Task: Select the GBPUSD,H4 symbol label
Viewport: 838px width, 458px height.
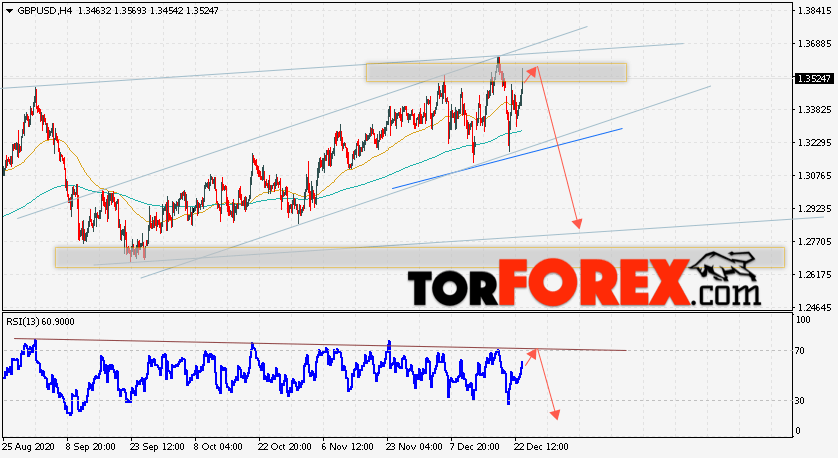Action: point(45,10)
